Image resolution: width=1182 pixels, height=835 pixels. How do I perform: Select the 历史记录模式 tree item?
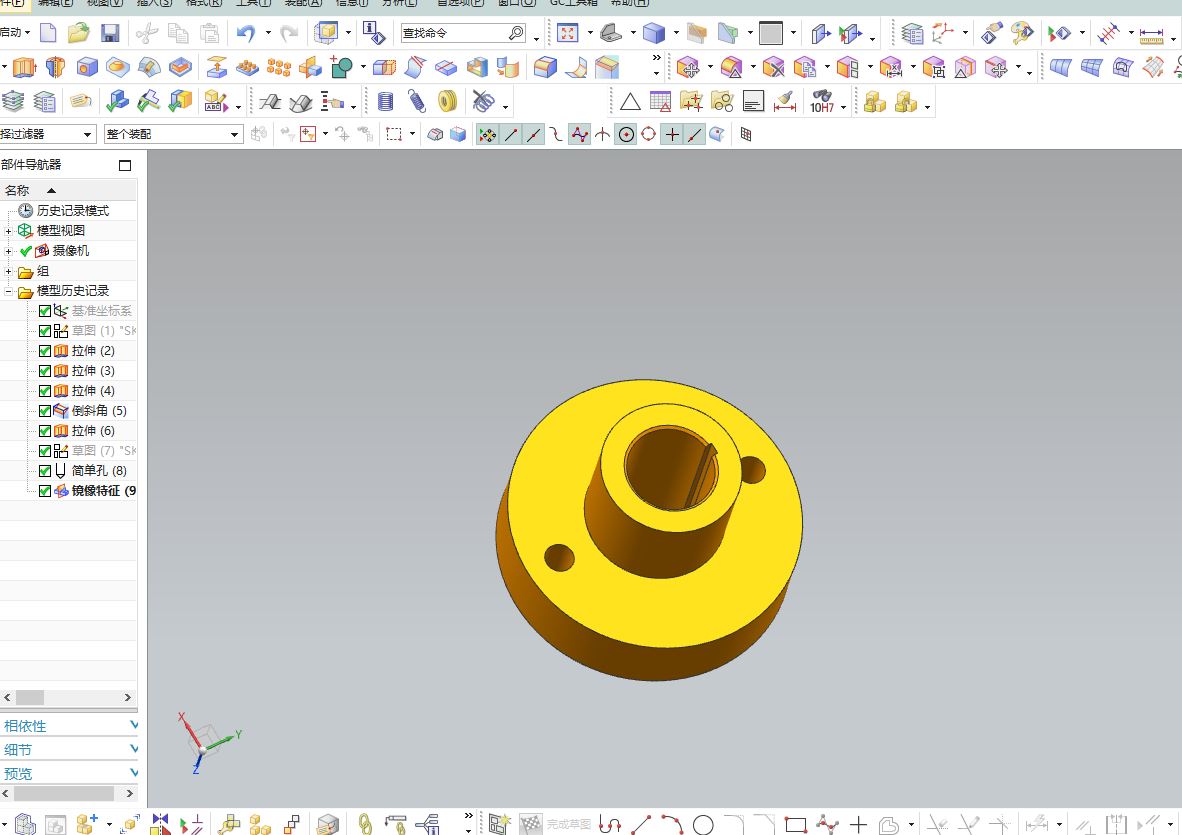pos(72,210)
